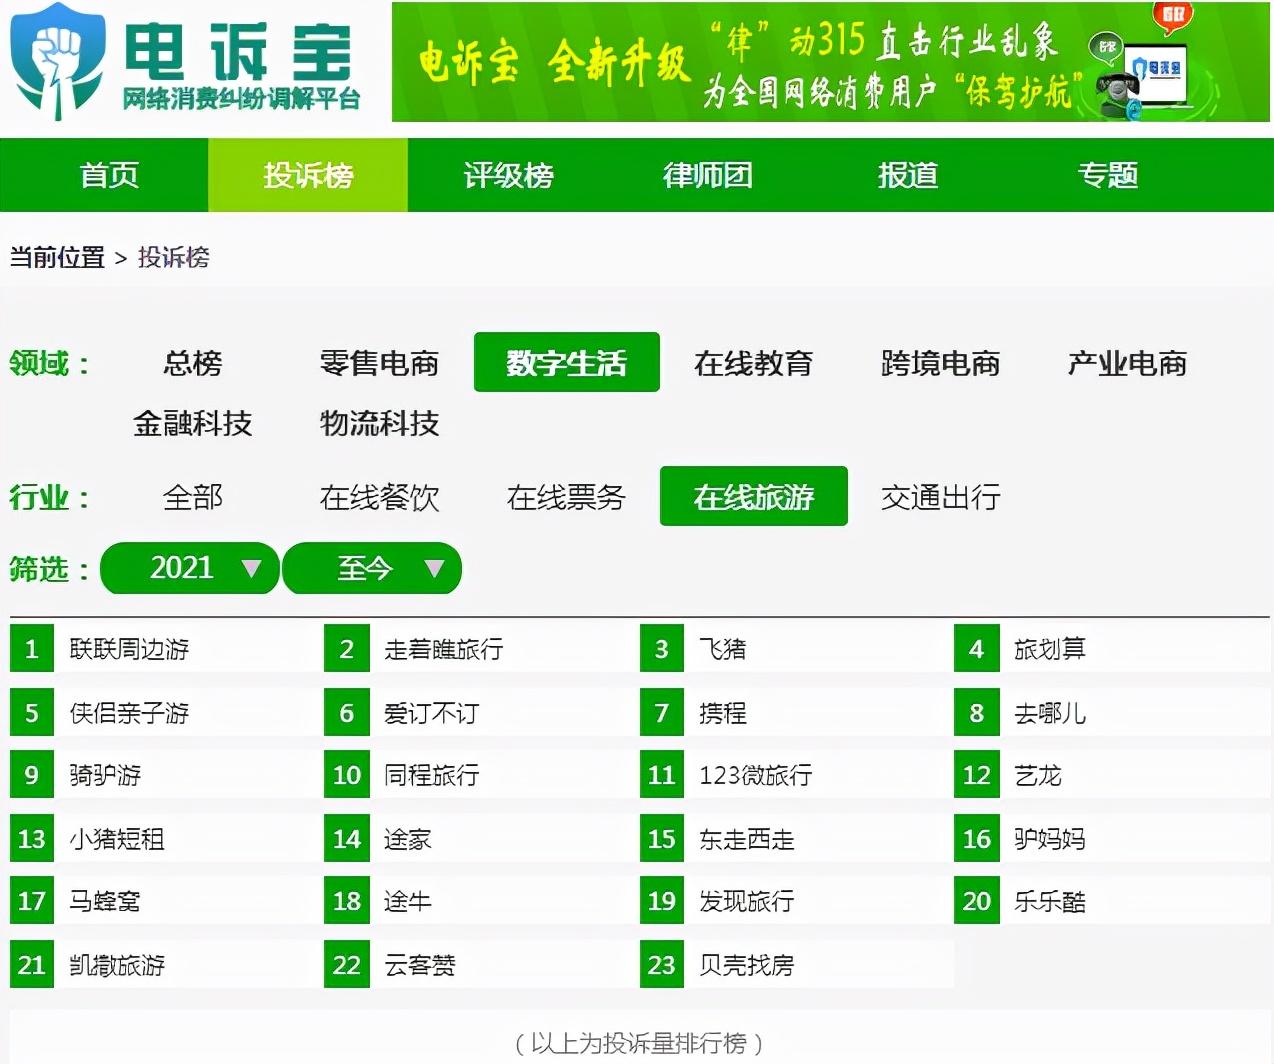This screenshot has width=1274, height=1064.
Task: Select the 在线餐饮 industry filter
Action: (380, 497)
